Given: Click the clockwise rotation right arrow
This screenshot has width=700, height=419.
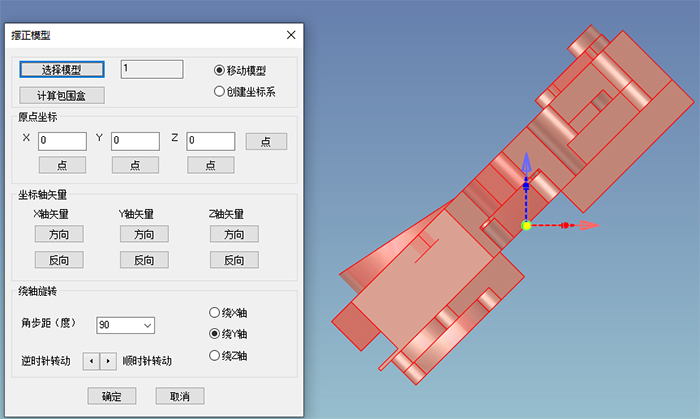Looking at the screenshot, I should 108,360.
